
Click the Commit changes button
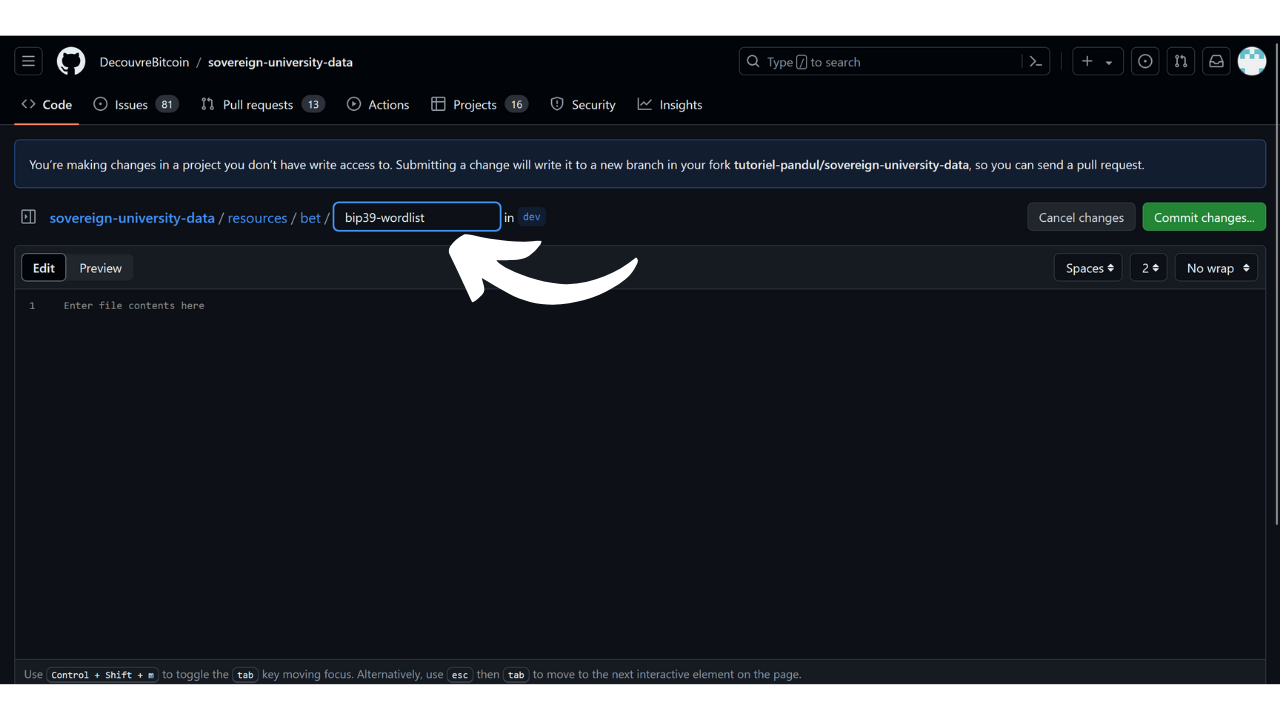[1204, 217]
